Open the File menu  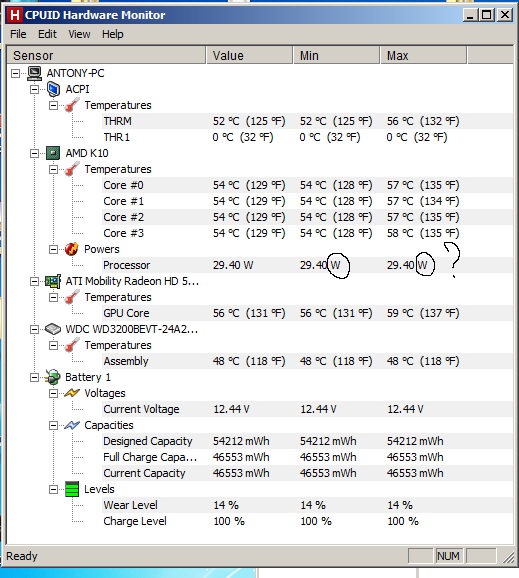coord(18,34)
